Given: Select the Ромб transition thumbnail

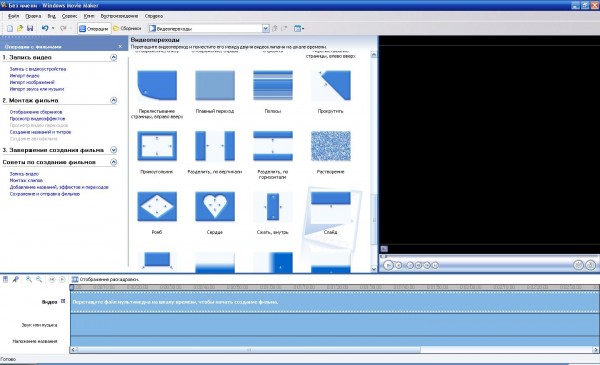Looking at the screenshot, I should pos(157,206).
